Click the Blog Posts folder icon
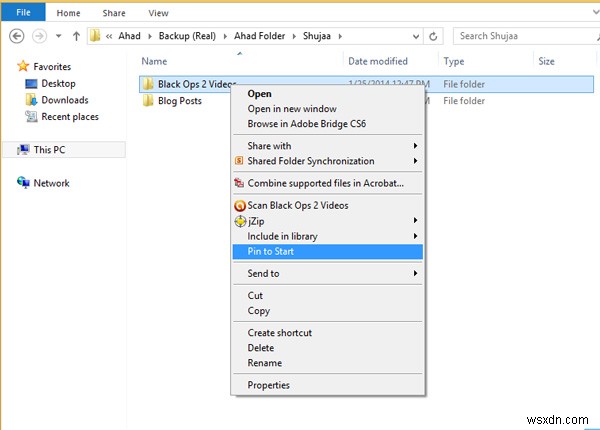Viewport: 600px width, 430px height. click(148, 101)
